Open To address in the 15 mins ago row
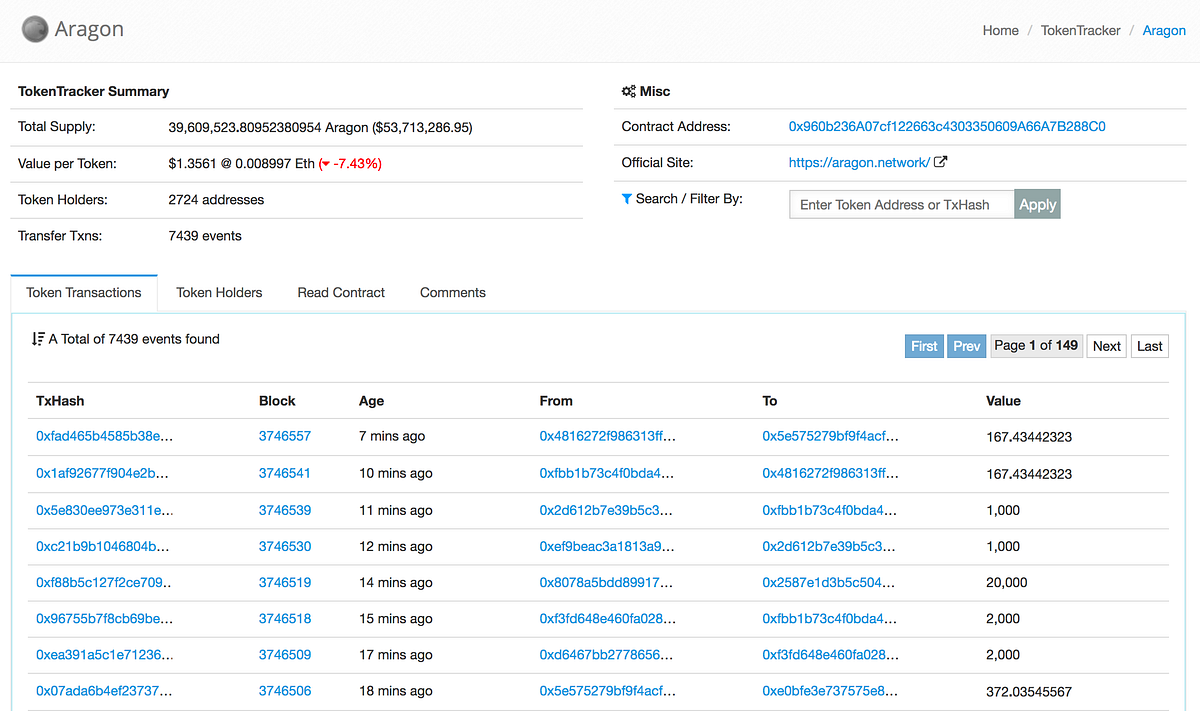 click(x=830, y=618)
